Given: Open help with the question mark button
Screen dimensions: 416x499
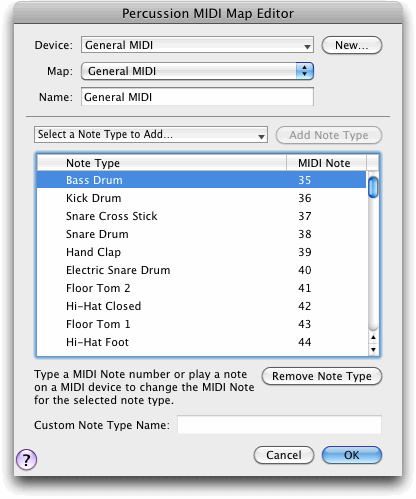Looking at the screenshot, I should [26, 460].
